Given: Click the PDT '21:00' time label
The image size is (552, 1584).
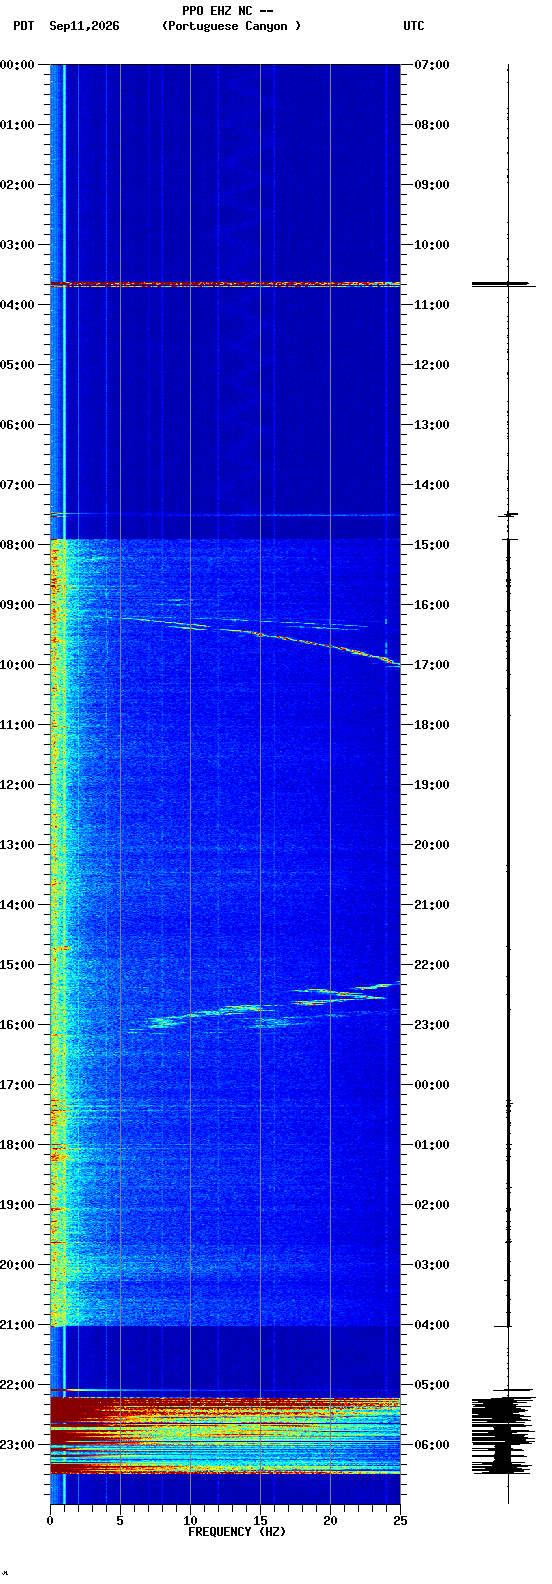Looking at the screenshot, I should [x=17, y=1325].
